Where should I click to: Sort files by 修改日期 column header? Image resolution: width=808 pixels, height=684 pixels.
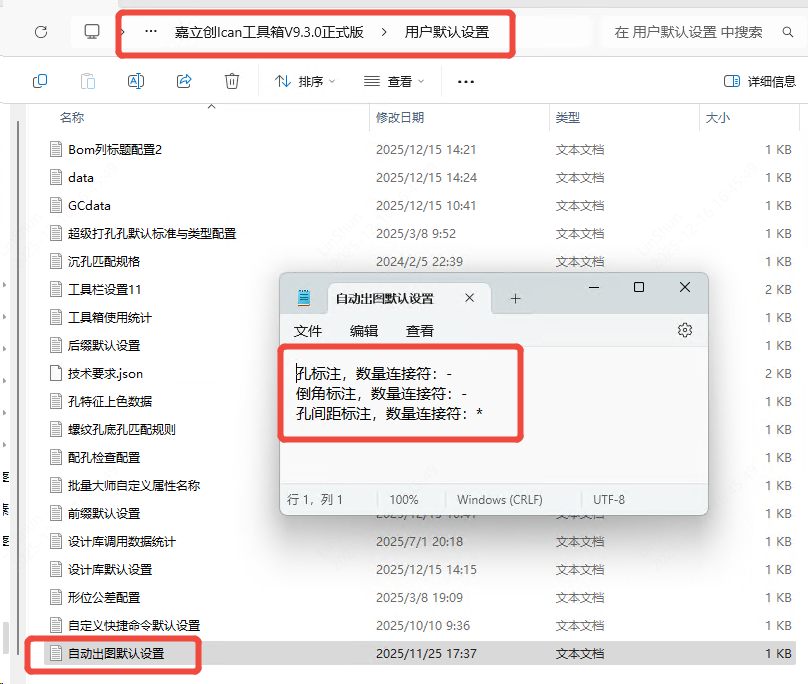[400, 118]
